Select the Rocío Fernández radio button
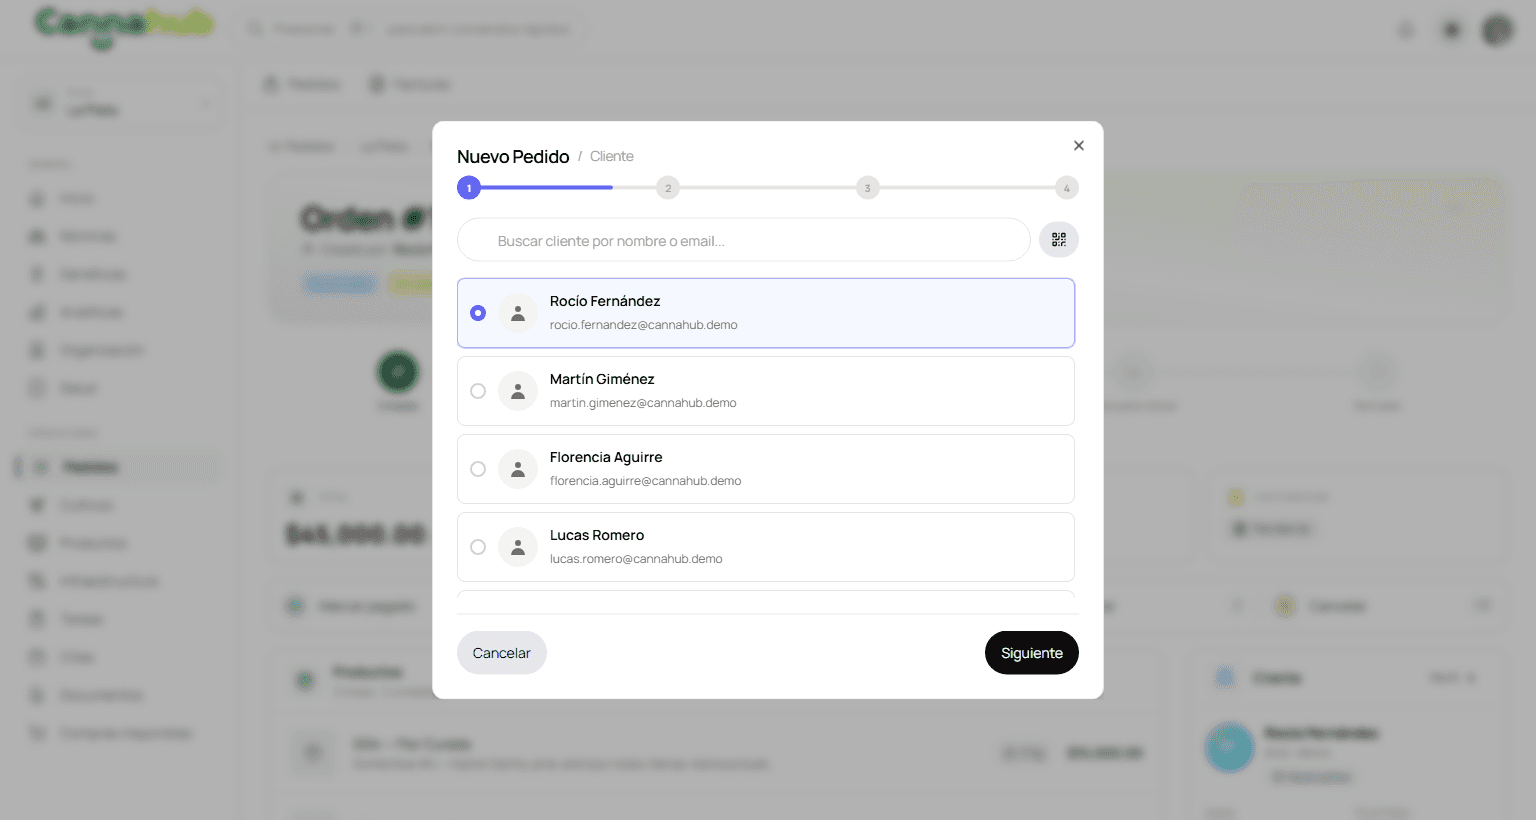The image size is (1536, 820). 478,313
